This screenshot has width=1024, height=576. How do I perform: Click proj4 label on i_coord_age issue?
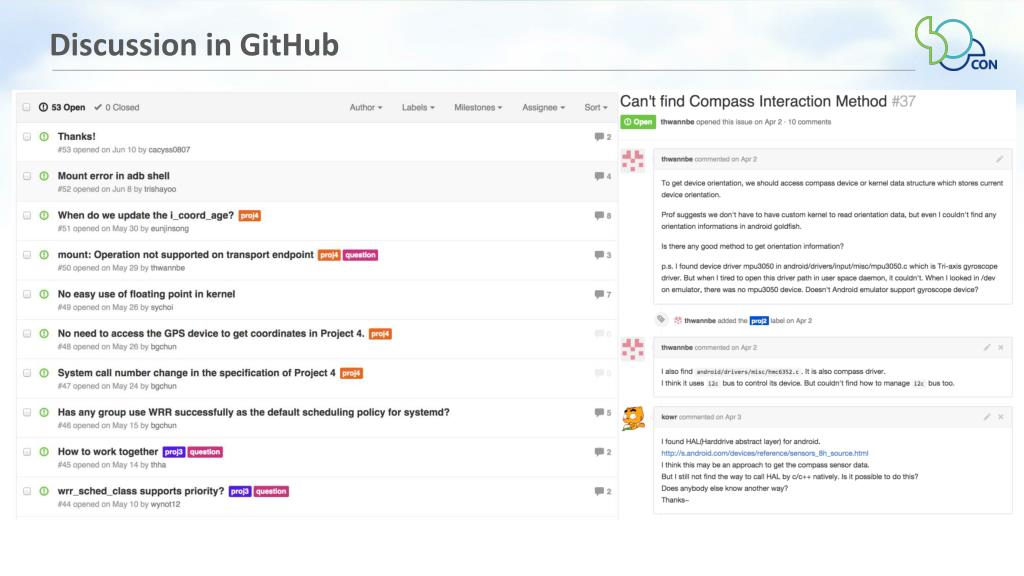click(249, 216)
